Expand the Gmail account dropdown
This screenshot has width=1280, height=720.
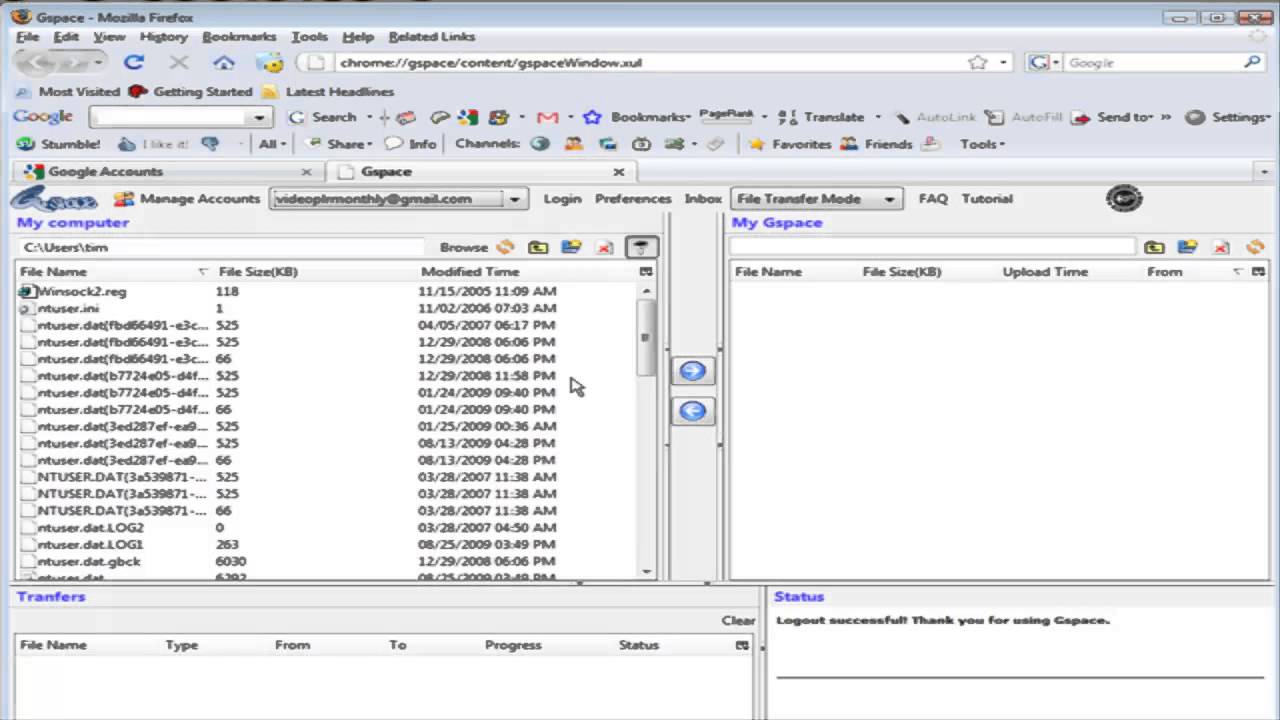(x=514, y=199)
